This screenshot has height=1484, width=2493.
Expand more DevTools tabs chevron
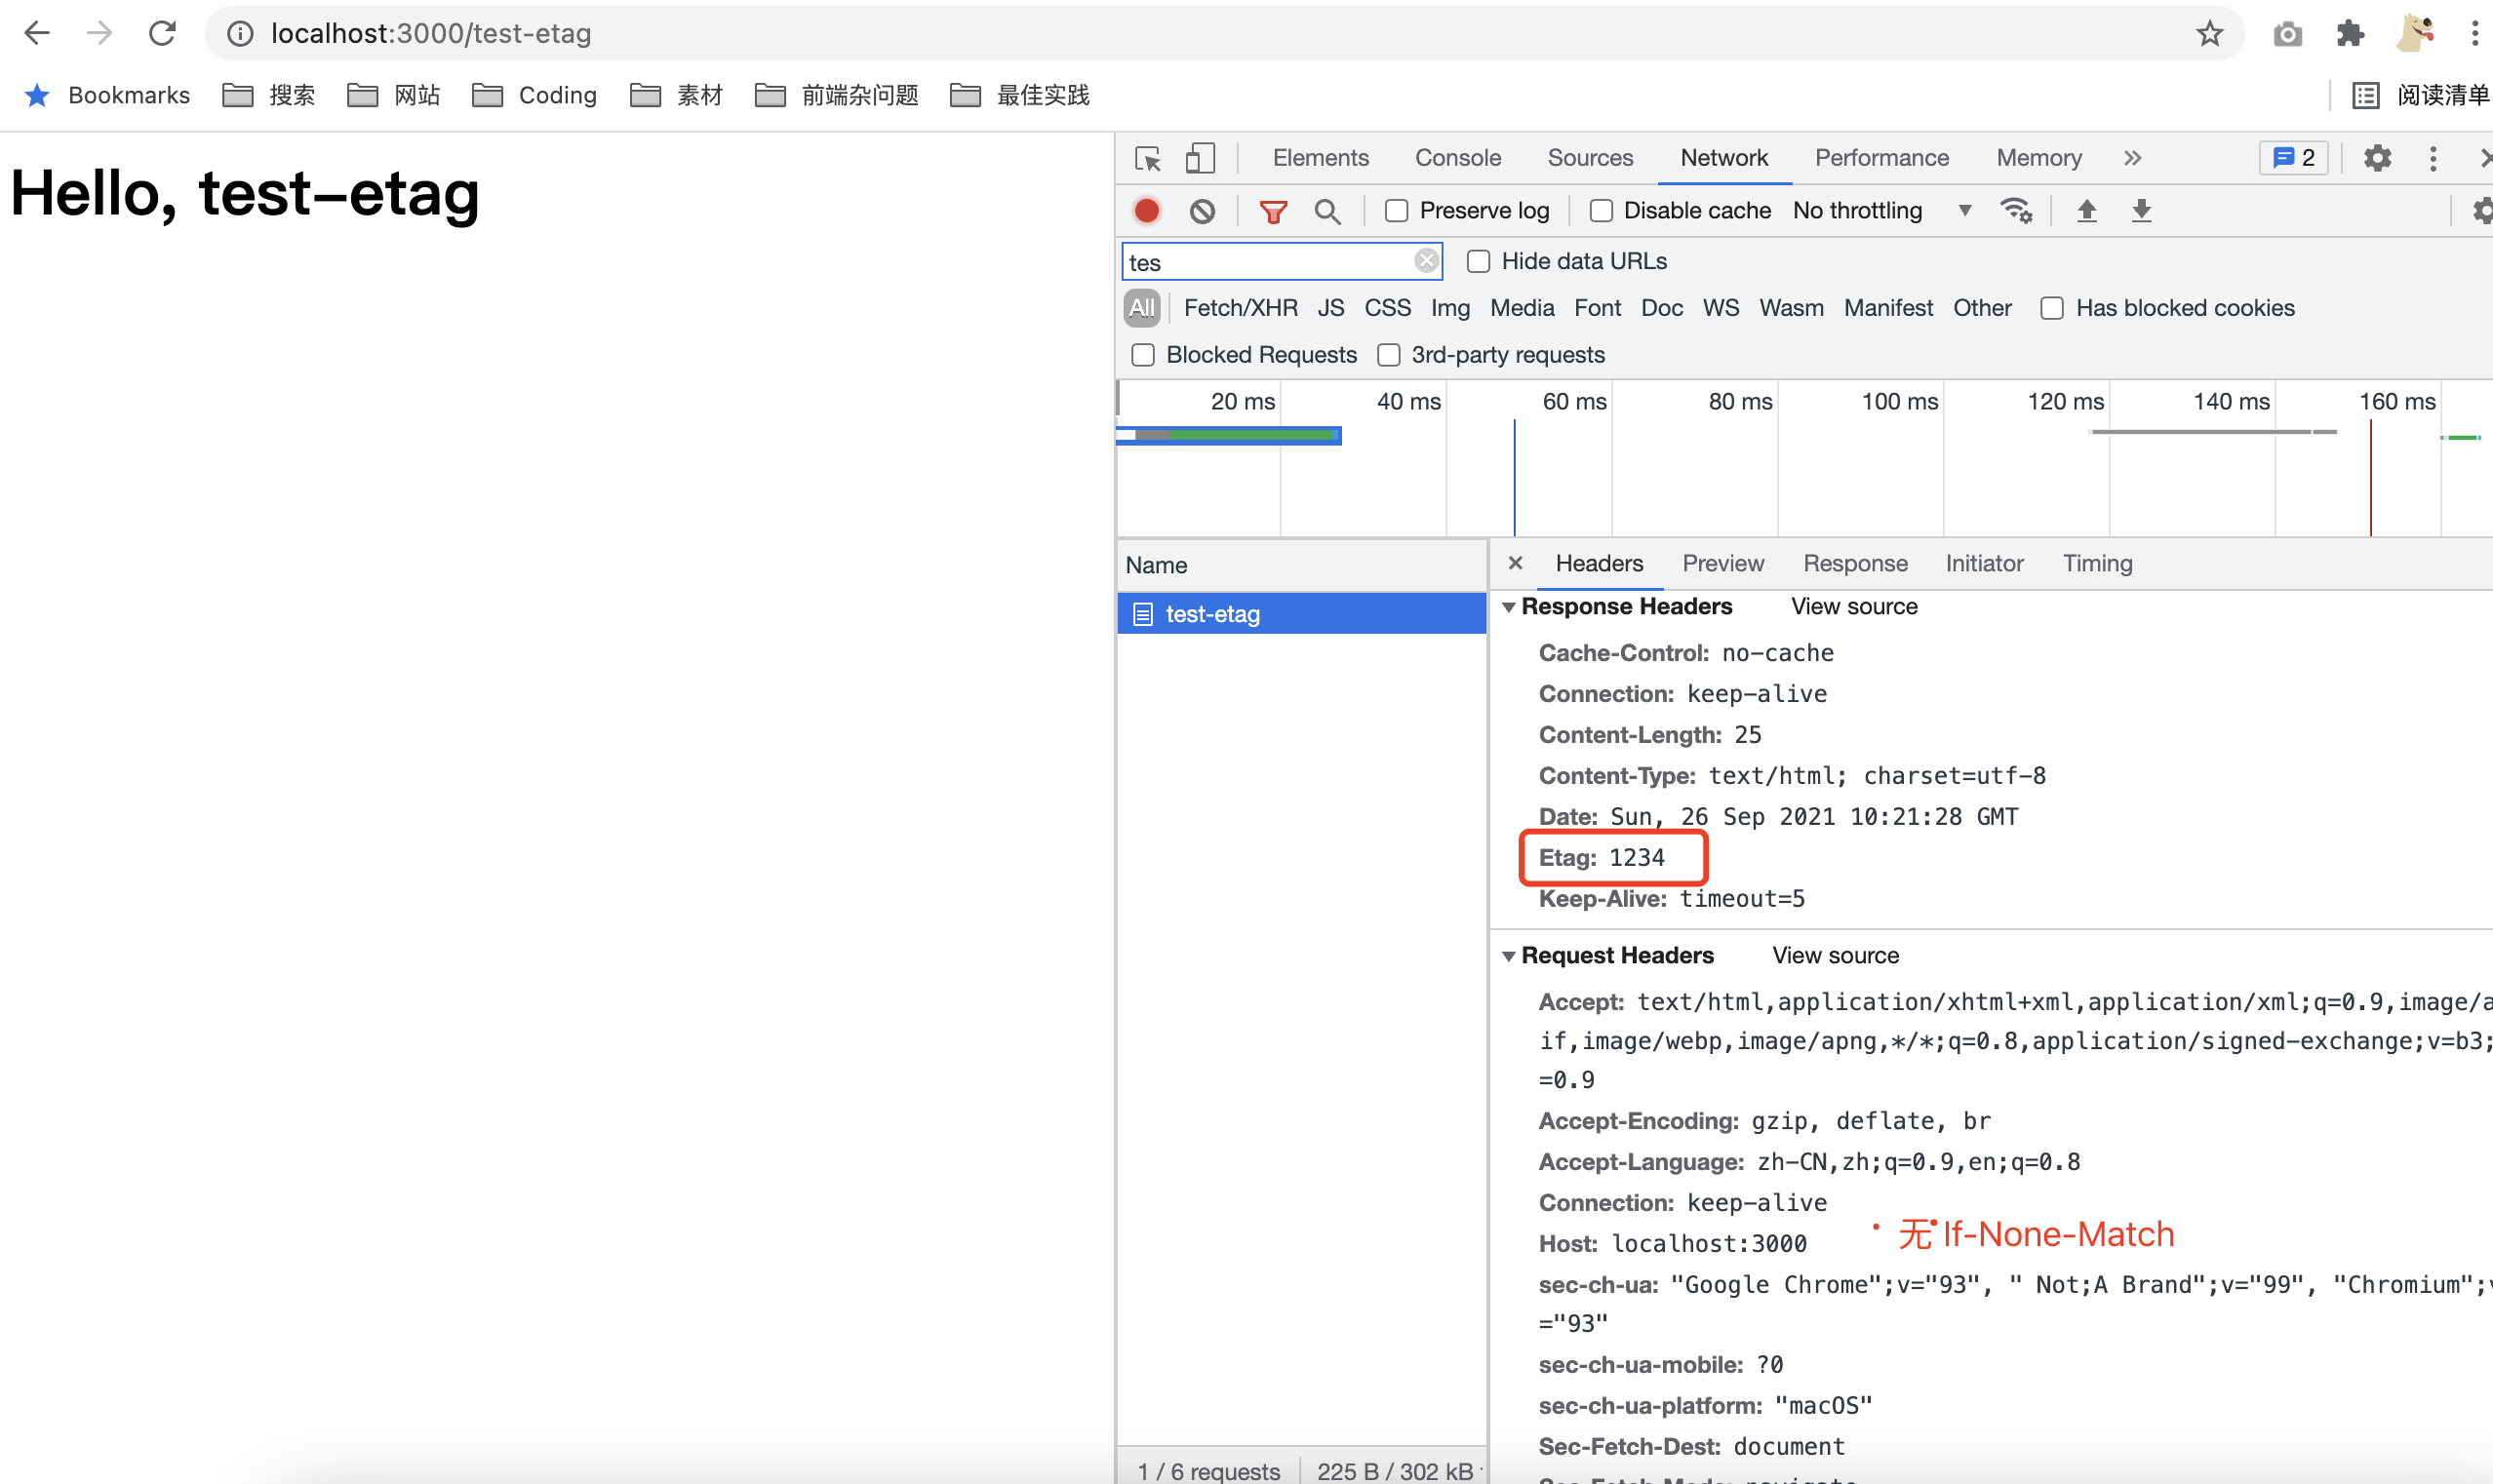(2132, 158)
